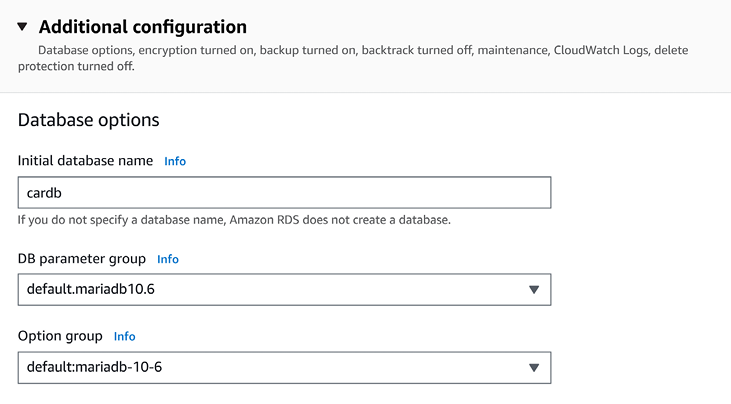This screenshot has height=404, width=731.
Task: Open Info link beside Option group
Action: [125, 337]
